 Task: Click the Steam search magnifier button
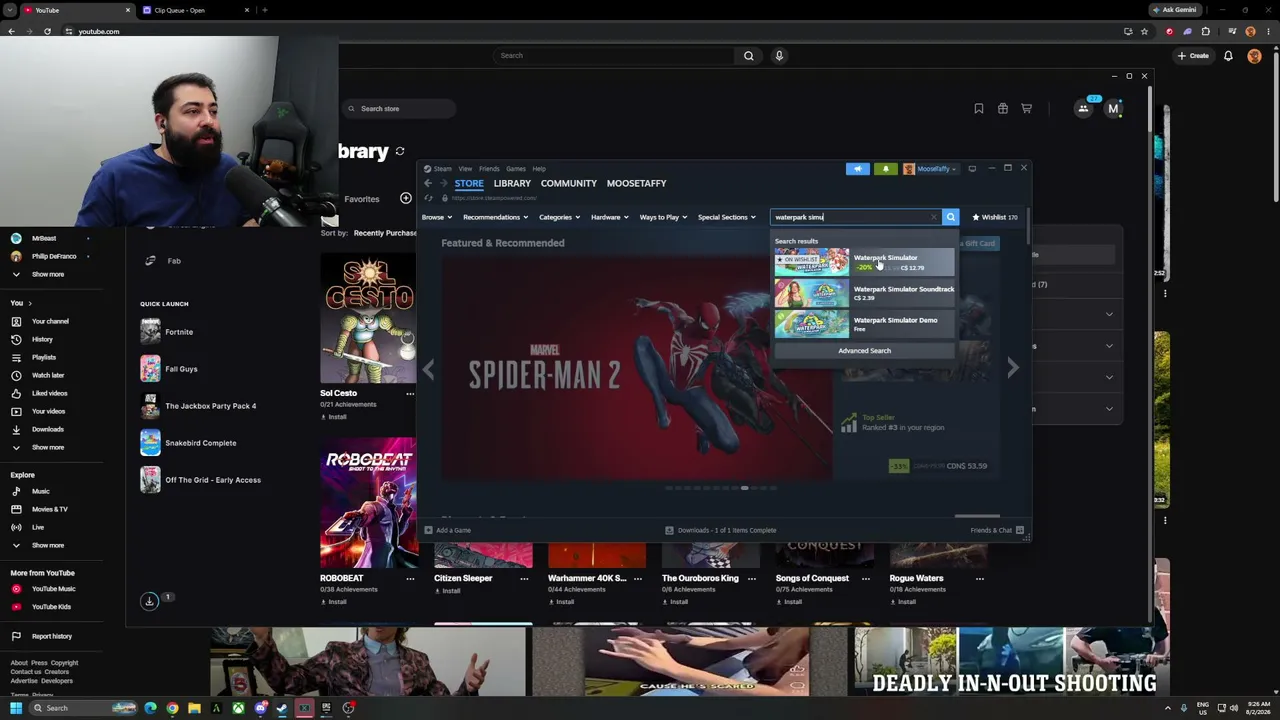pos(950,217)
